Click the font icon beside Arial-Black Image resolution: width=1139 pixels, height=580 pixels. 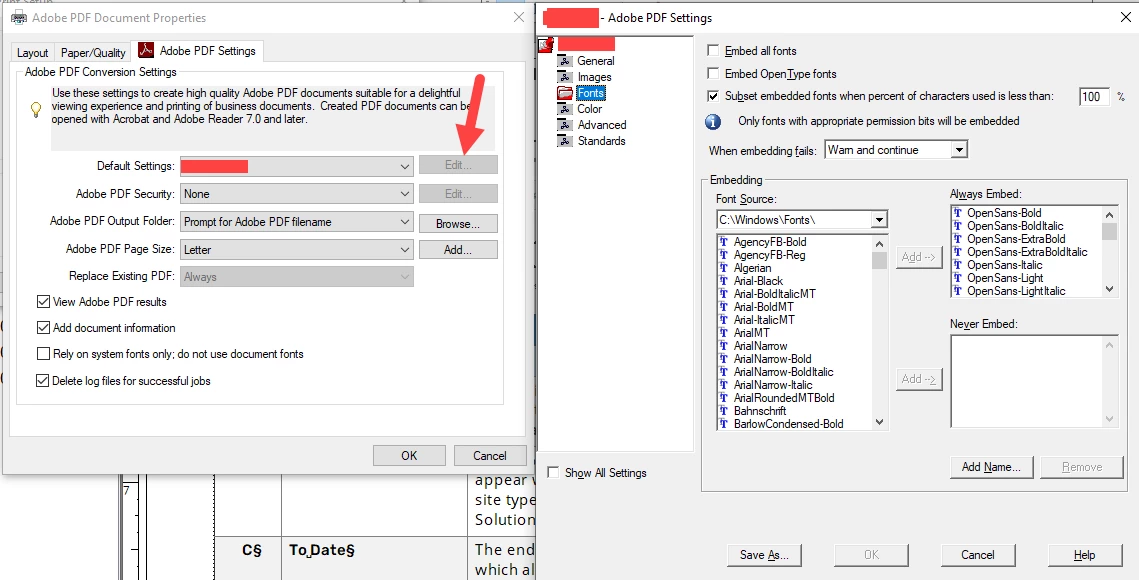[x=723, y=281]
